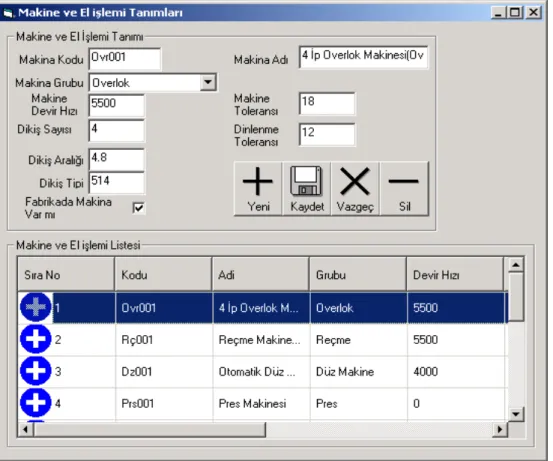Screen dimensions: 553x461
Task: Click the list's scroll down arrow
Action: click(x=516, y=414)
